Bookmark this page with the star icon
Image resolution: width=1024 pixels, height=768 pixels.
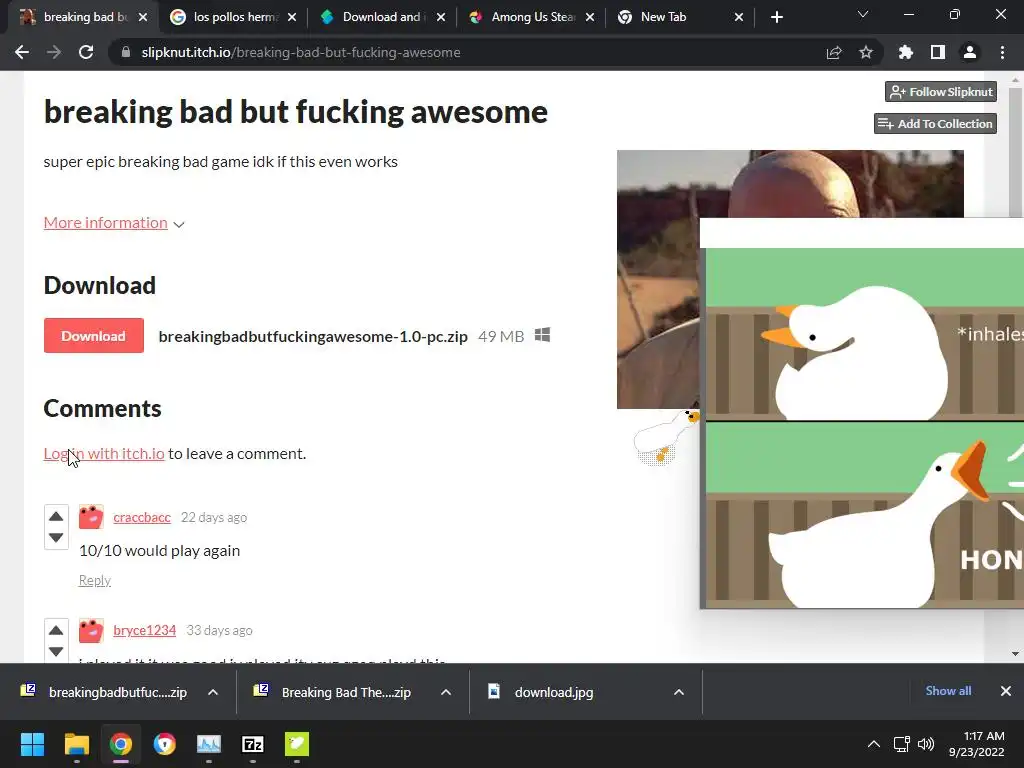point(866,52)
